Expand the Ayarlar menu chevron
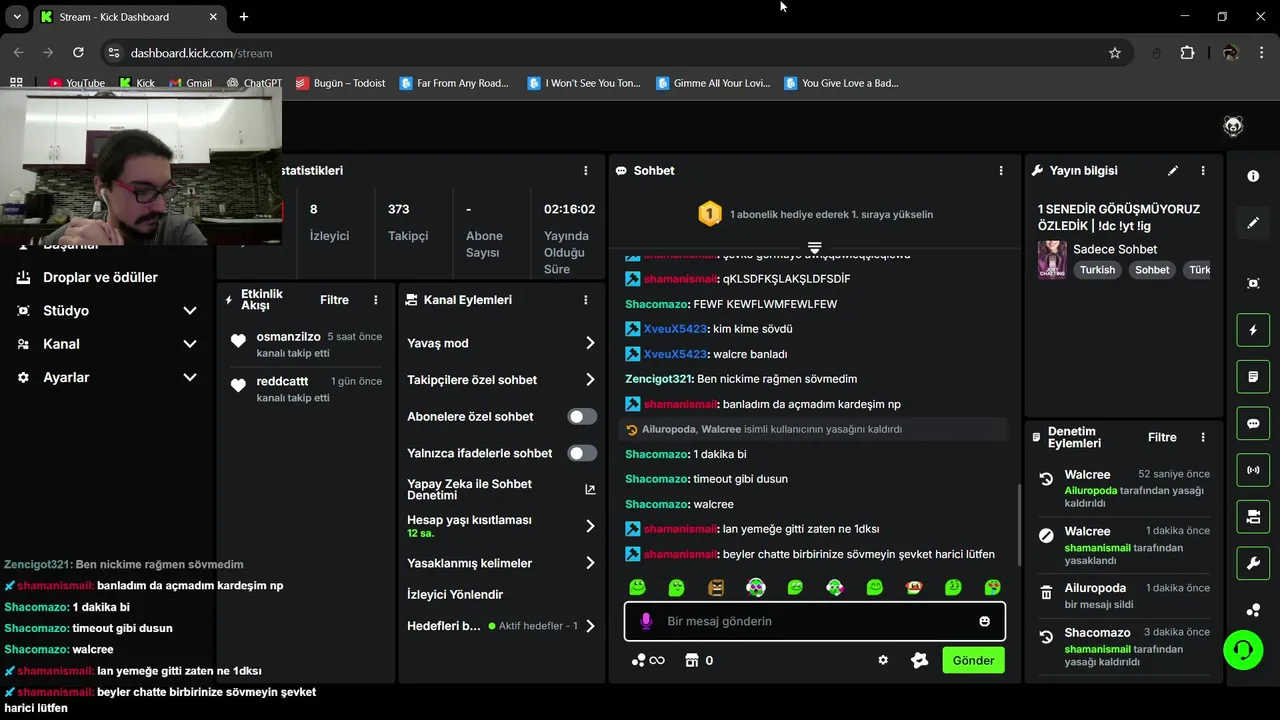The image size is (1280, 720). tap(190, 377)
